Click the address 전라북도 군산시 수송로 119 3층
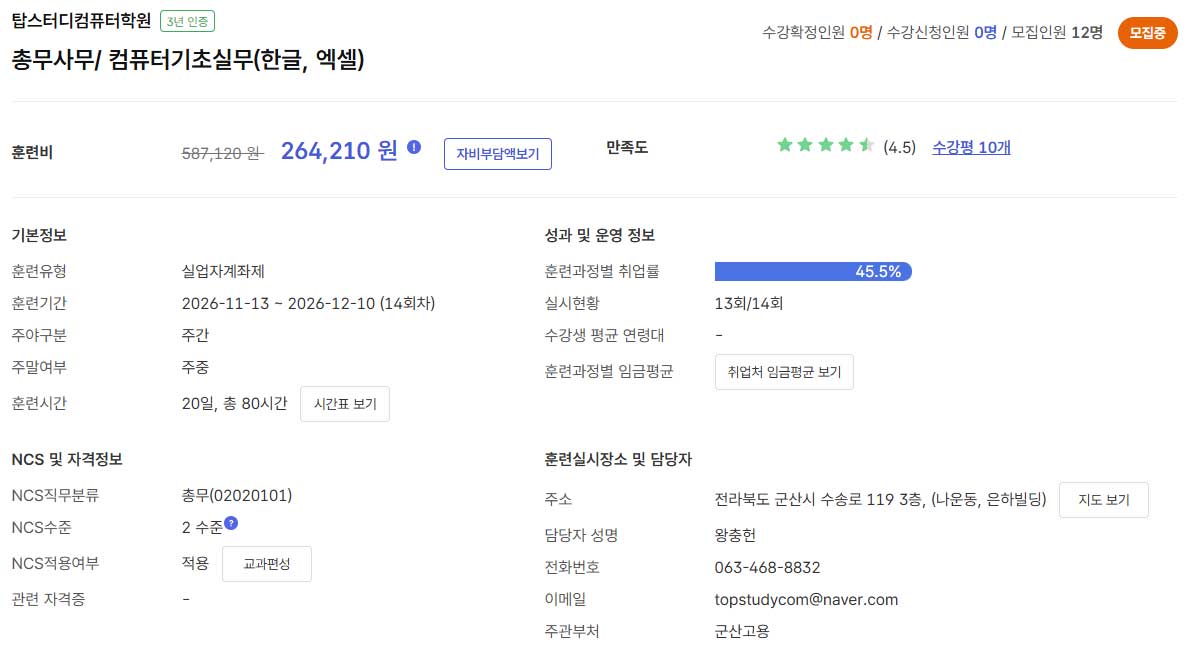This screenshot has height=651, width=1189. pyautogui.click(x=819, y=499)
